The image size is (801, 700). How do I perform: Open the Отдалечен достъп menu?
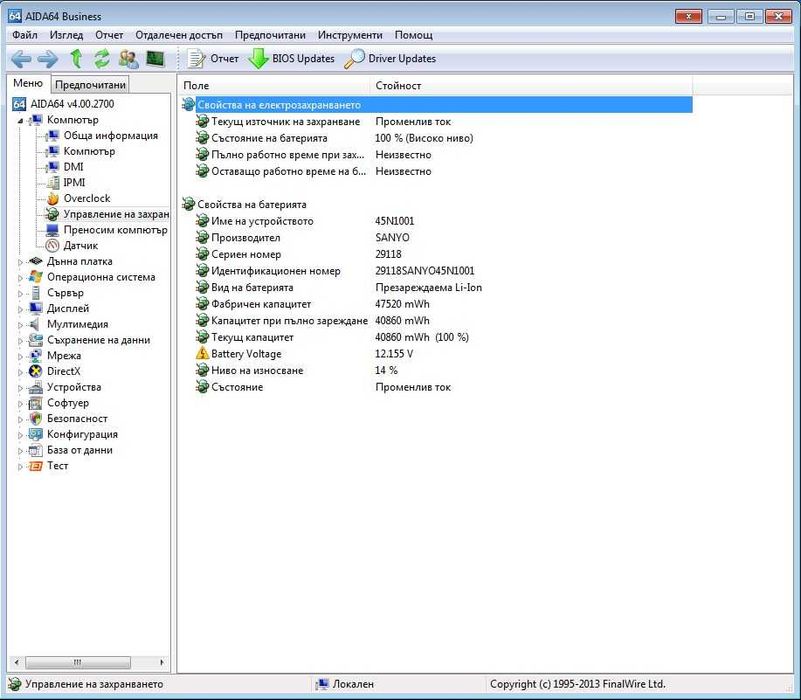coord(179,35)
